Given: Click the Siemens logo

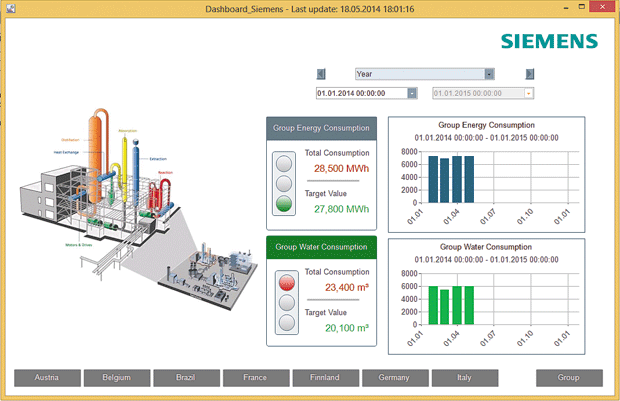Looking at the screenshot, I should coord(549,41).
